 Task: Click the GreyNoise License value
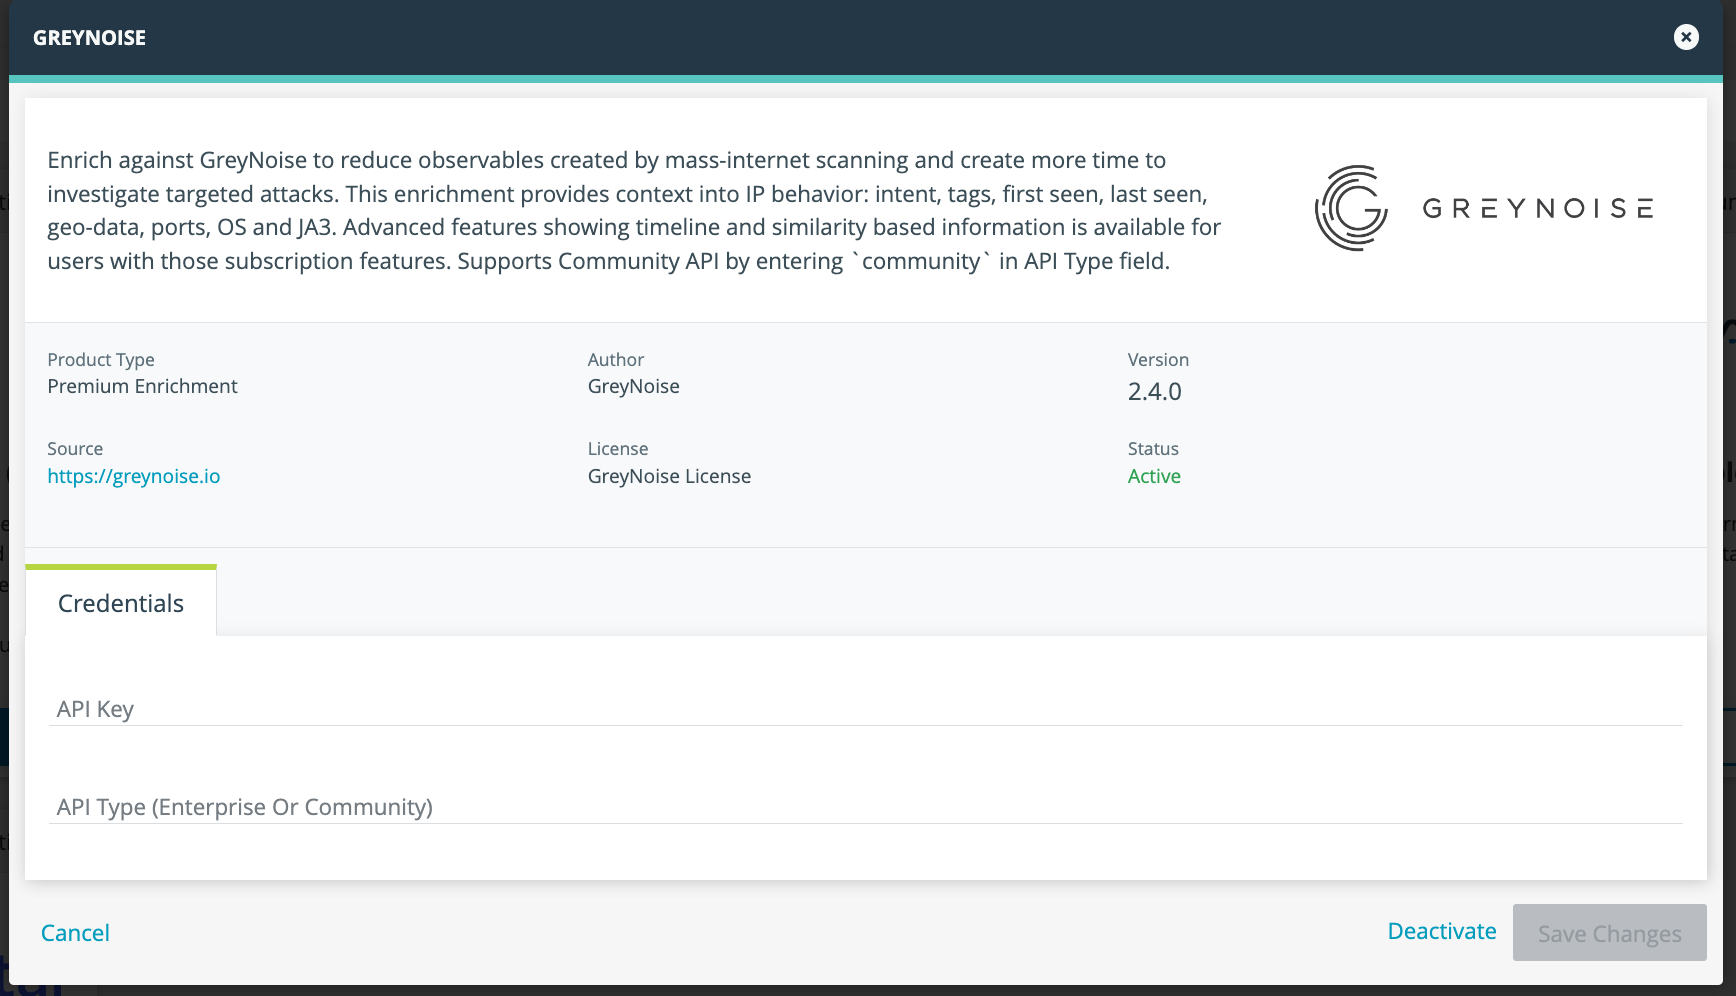669,476
